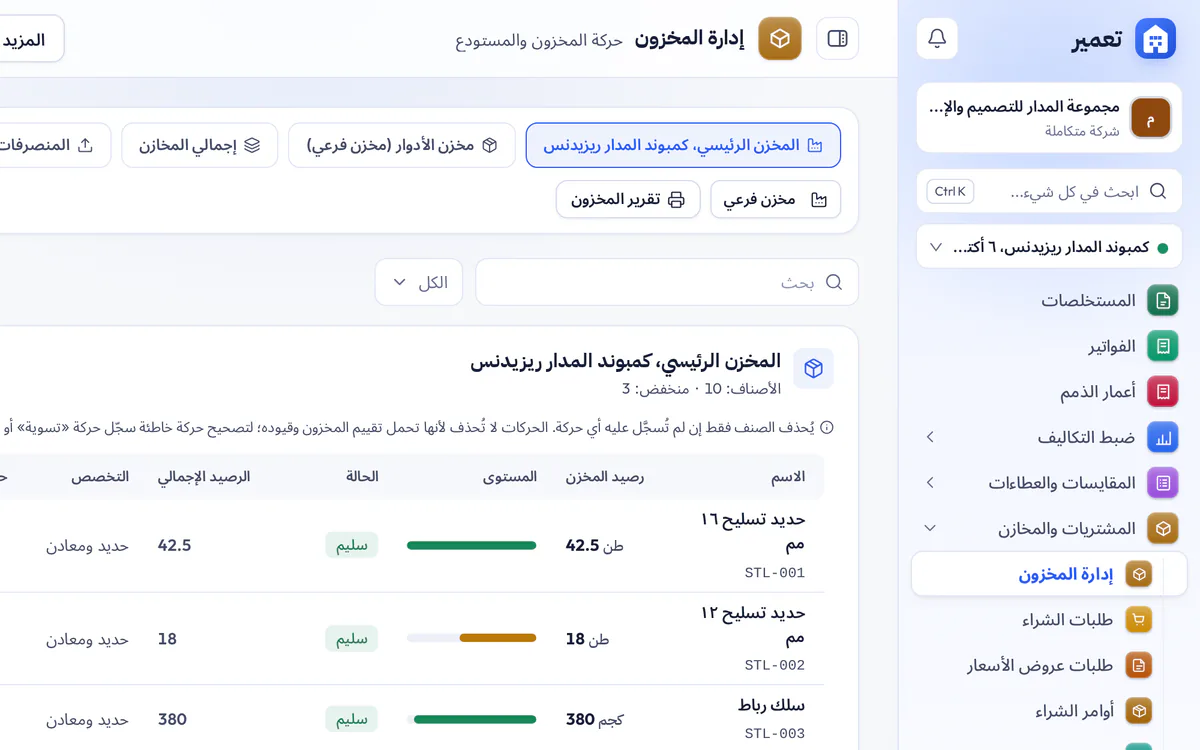Viewport: 1200px width, 750px height.
Task: Open the الكل filter dropdown
Action: pyautogui.click(x=419, y=282)
